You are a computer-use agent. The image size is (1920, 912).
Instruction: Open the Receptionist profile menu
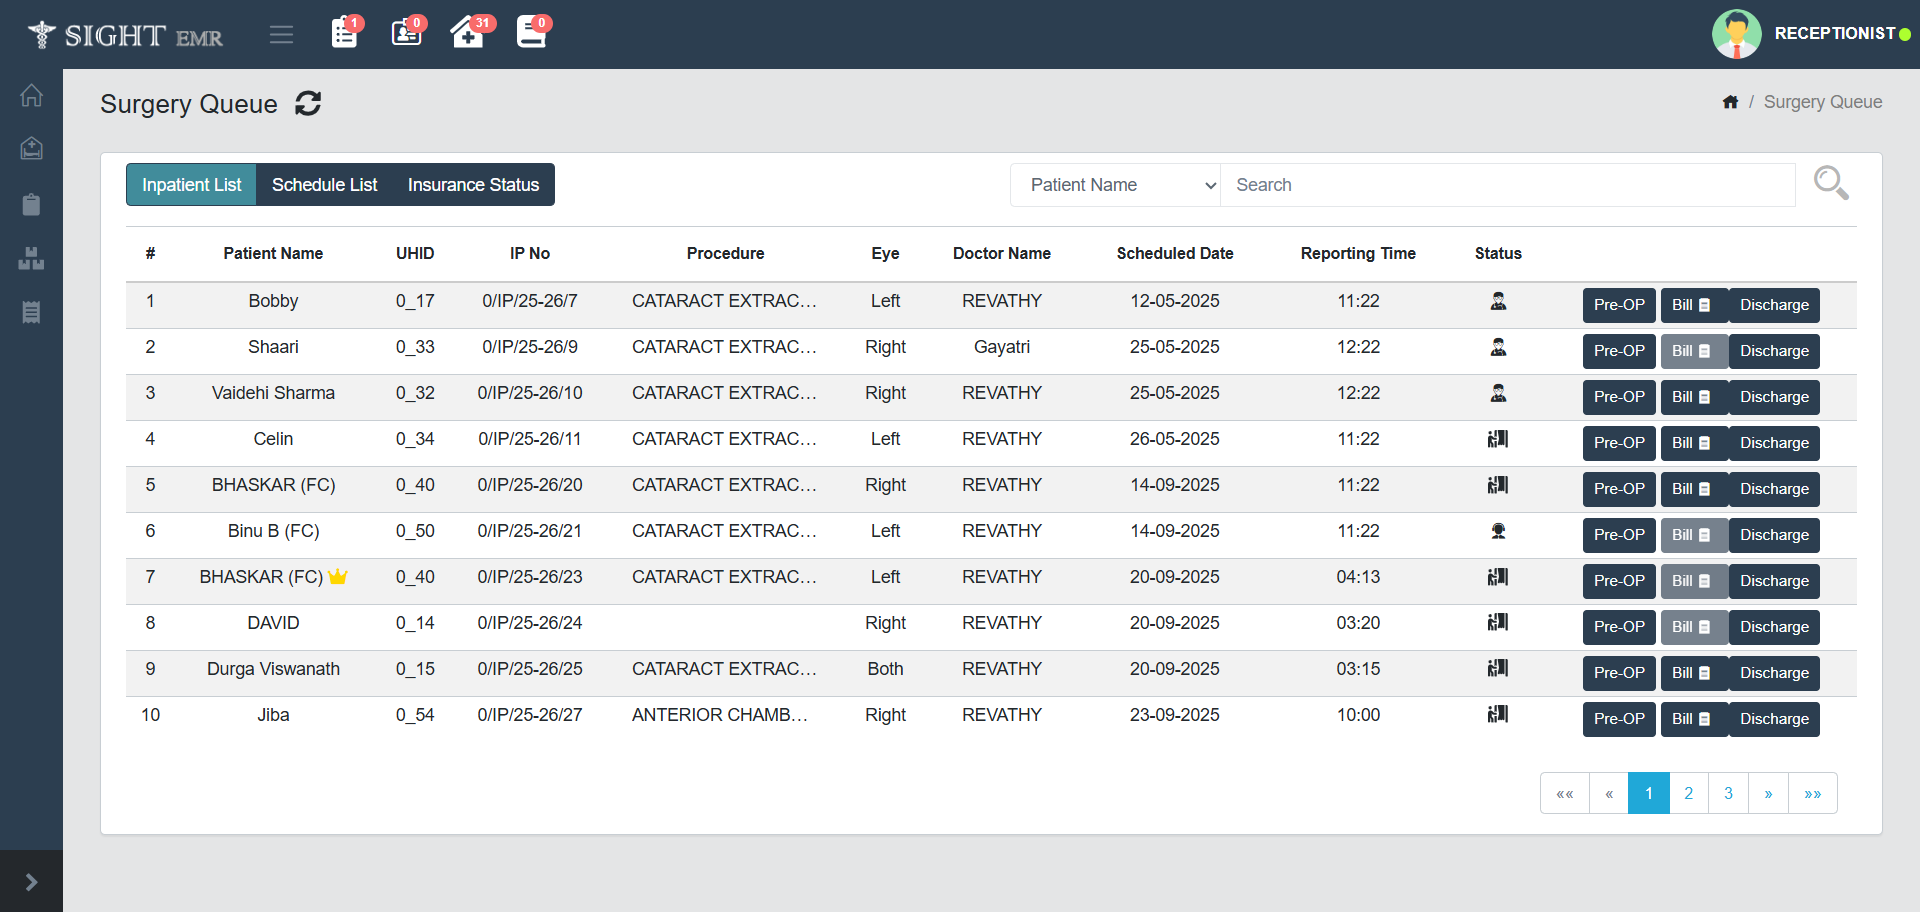1811,34
